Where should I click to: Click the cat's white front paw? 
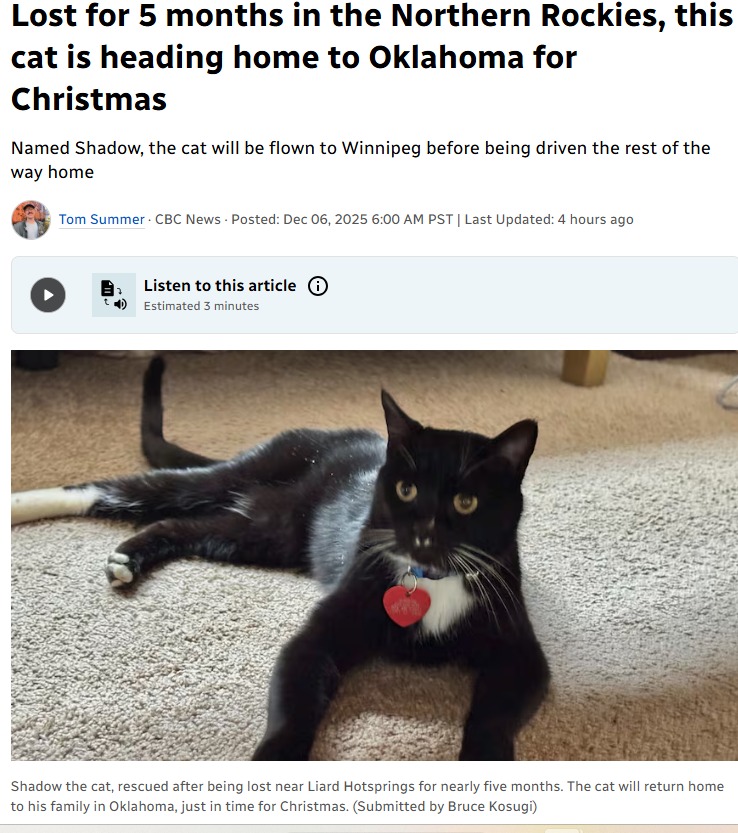(x=121, y=568)
